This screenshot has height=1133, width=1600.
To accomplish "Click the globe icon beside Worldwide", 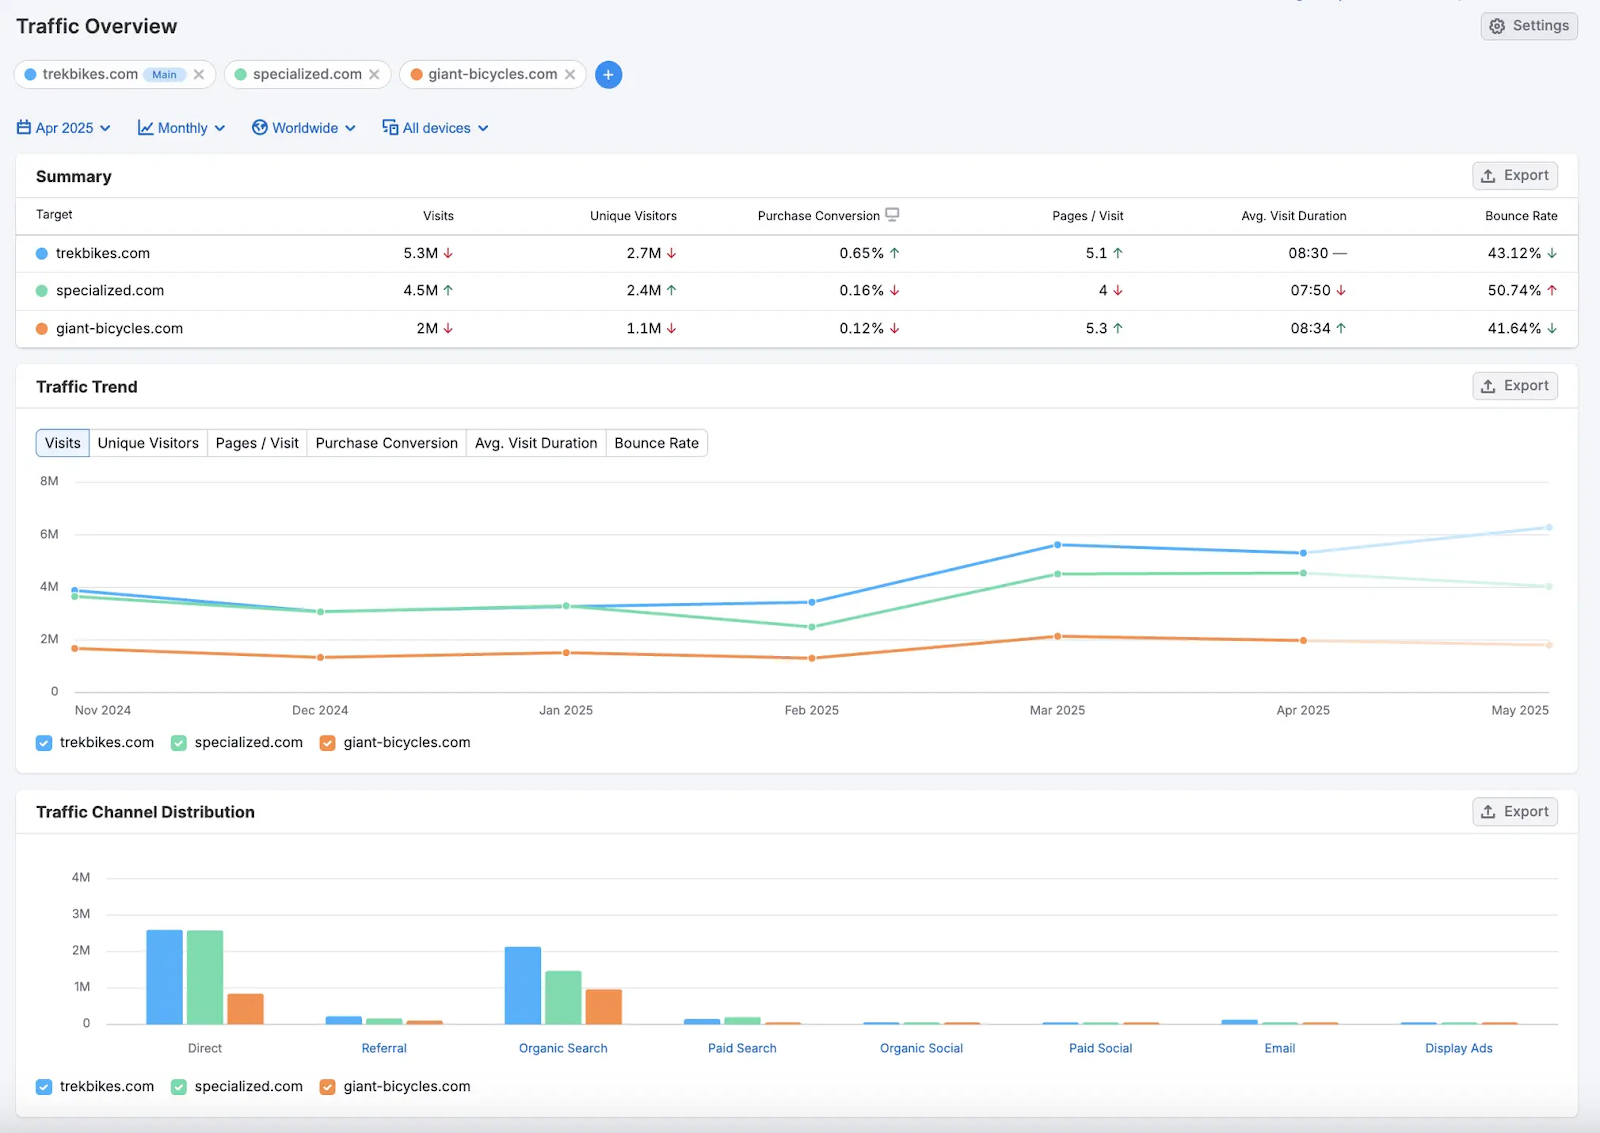I will coord(259,127).
